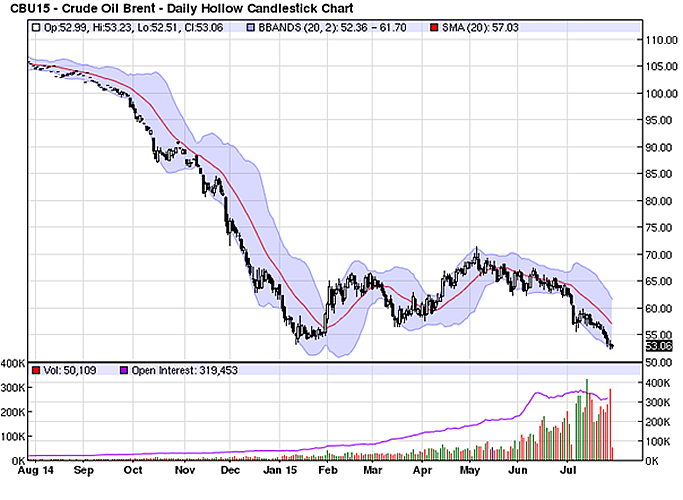The image size is (683, 500).
Task: Select the 53.06 current price marker
Action: click(657, 346)
